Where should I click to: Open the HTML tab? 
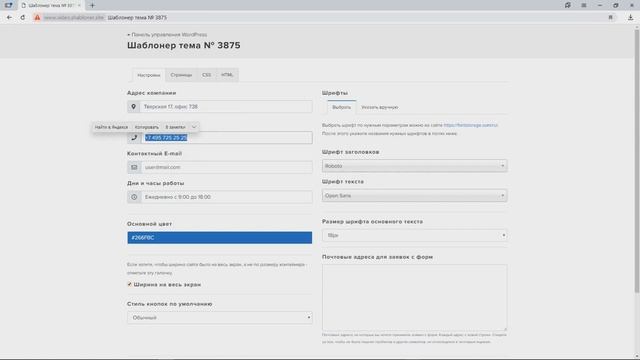[x=227, y=75]
